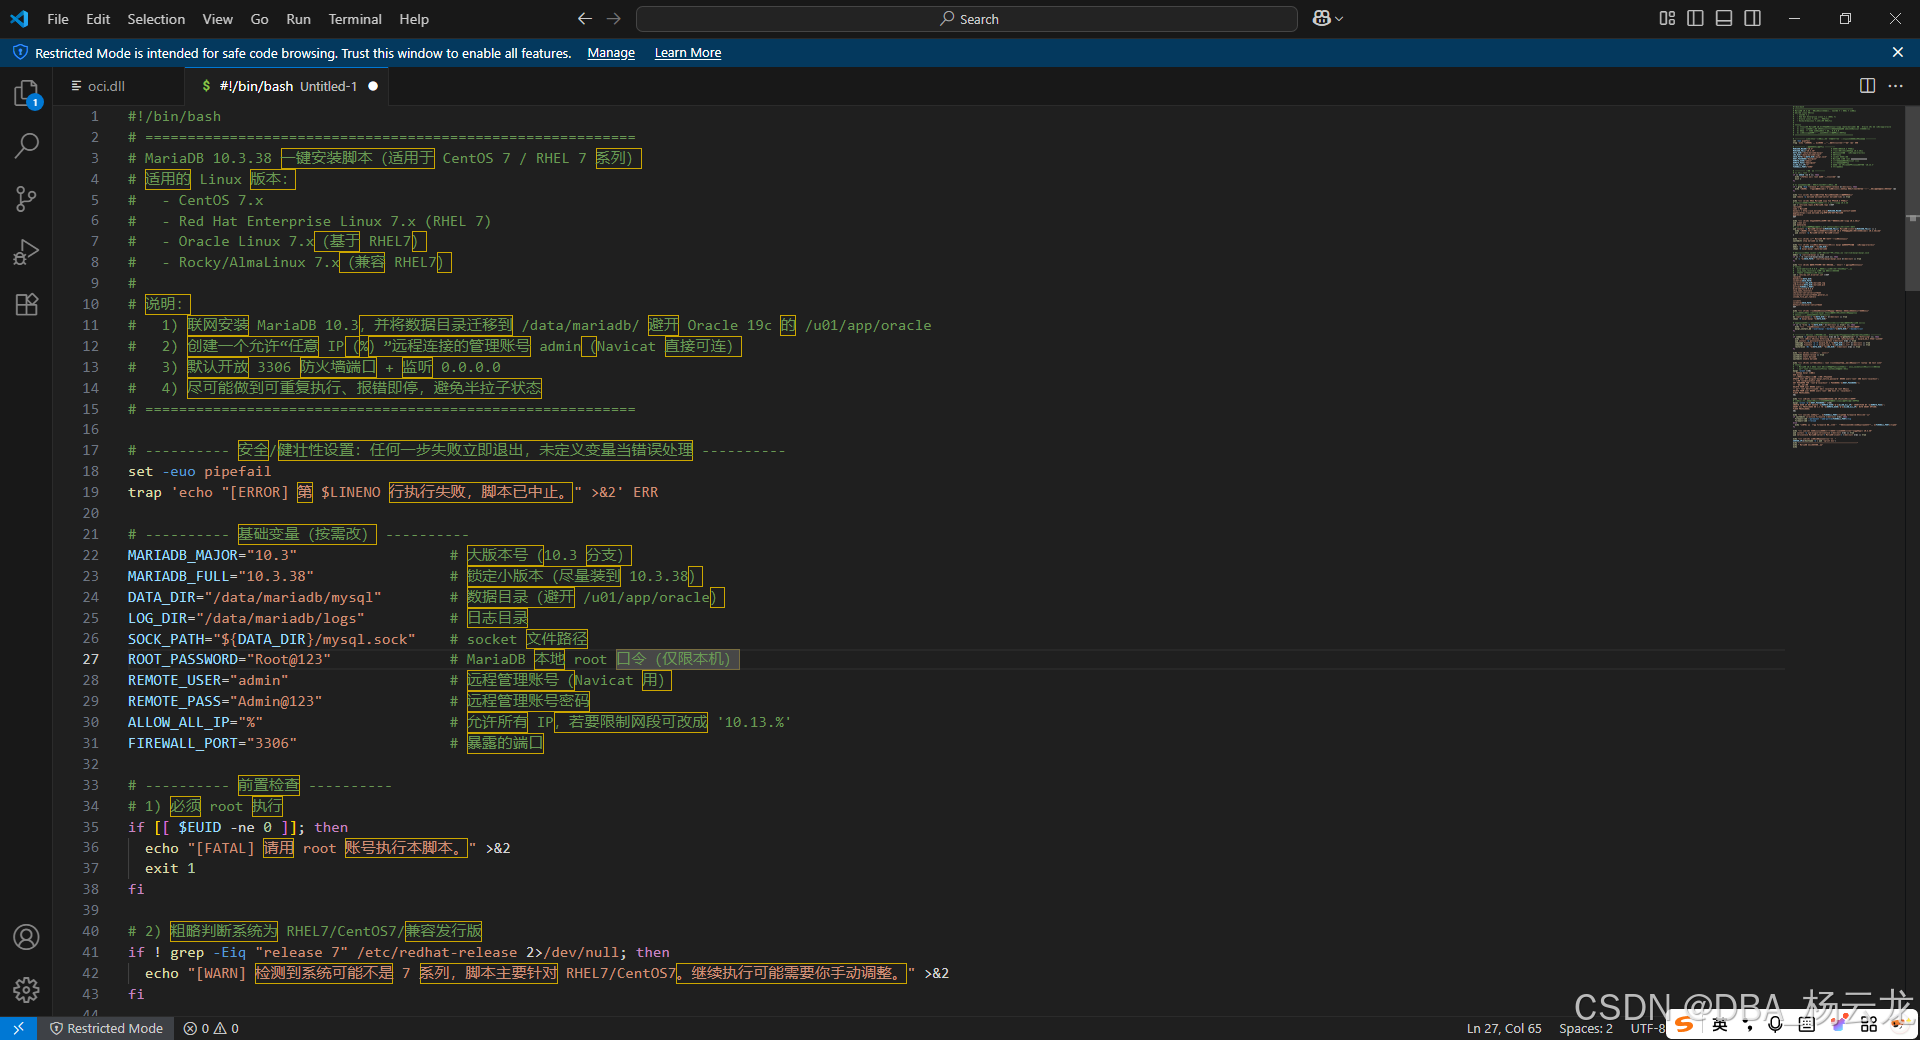
Task: Open the Edit menu
Action: [98, 19]
